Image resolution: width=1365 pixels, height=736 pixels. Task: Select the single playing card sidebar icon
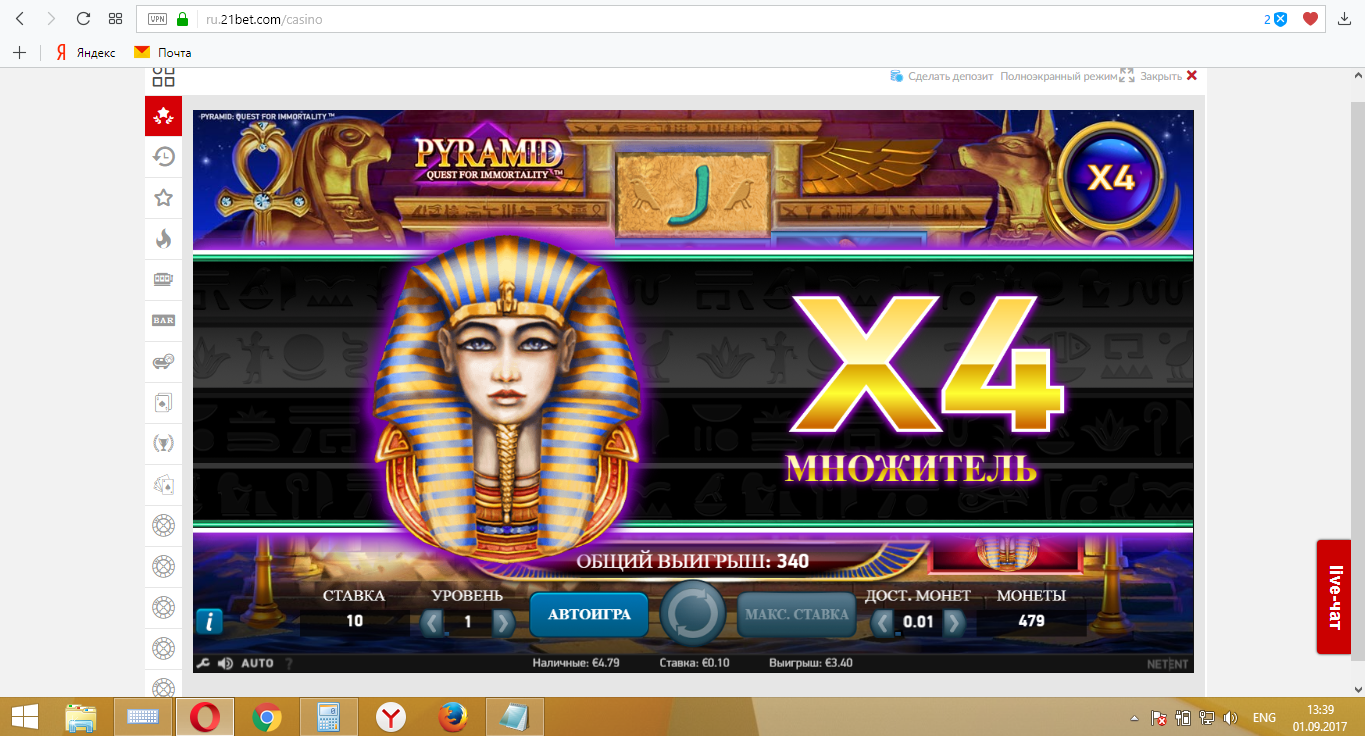[163, 402]
